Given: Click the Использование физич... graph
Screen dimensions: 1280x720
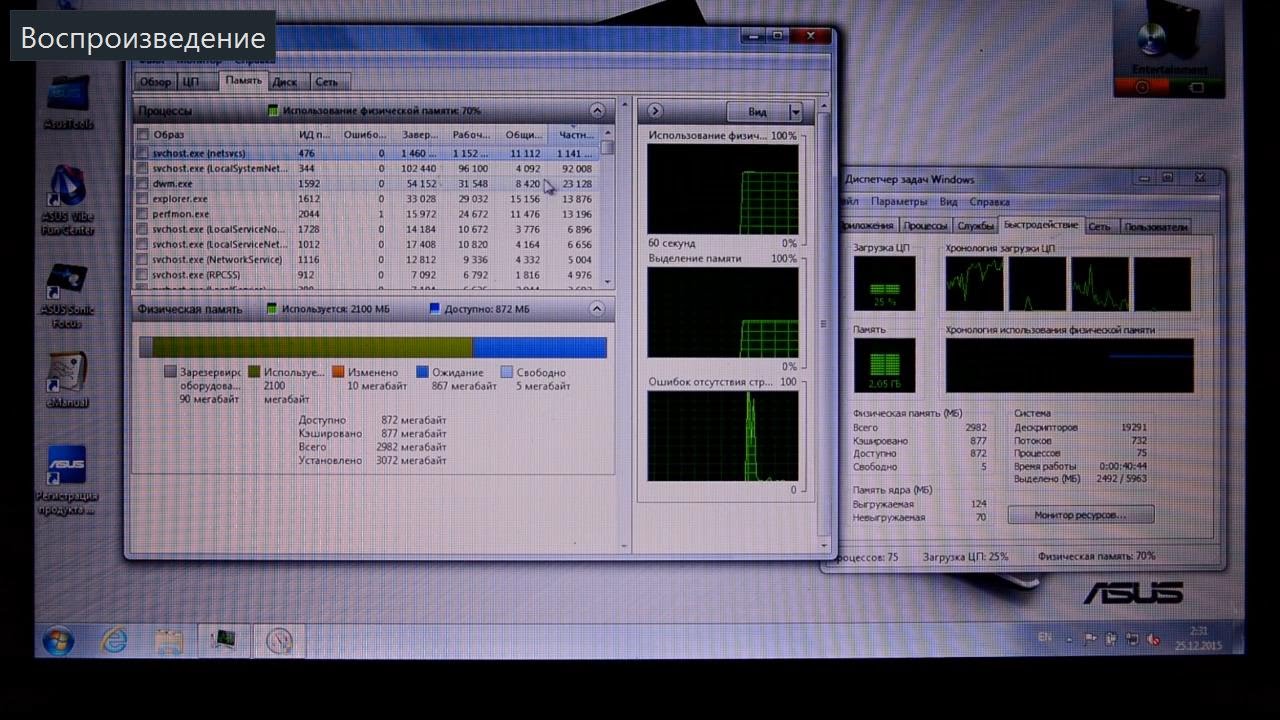Looking at the screenshot, I should click(x=723, y=189).
